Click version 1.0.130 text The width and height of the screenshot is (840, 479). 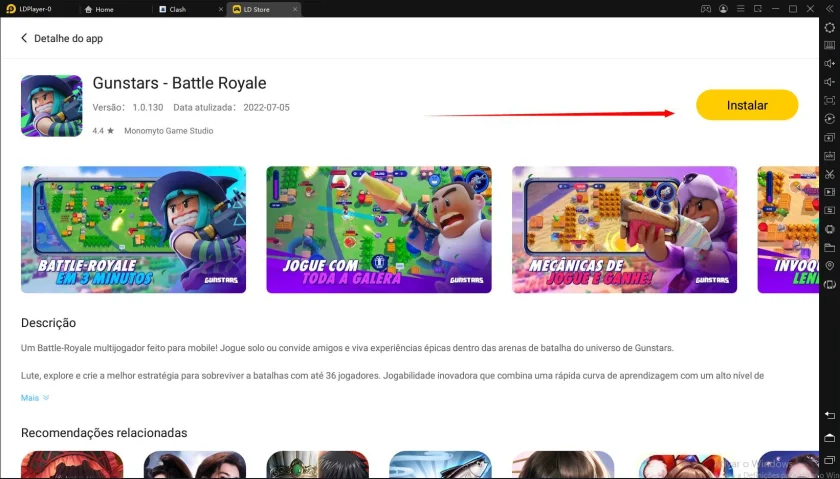click(x=148, y=107)
